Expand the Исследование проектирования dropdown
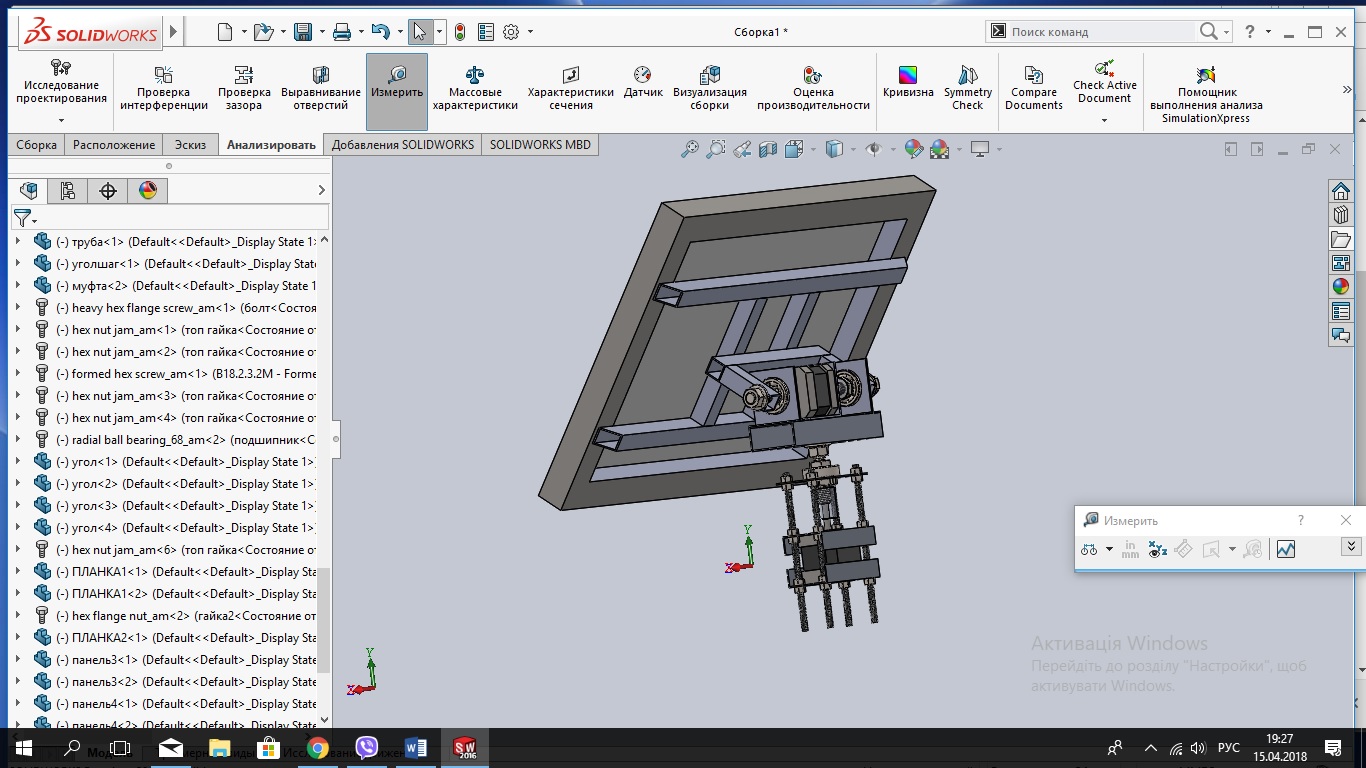This screenshot has width=1366, height=768. click(61, 121)
